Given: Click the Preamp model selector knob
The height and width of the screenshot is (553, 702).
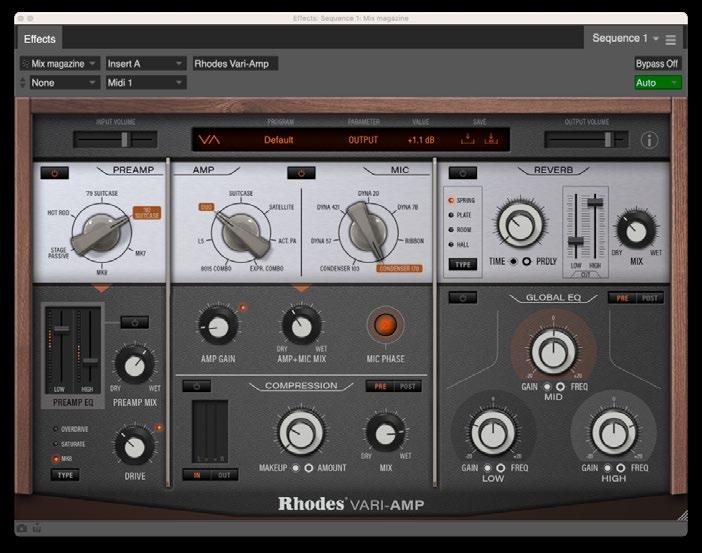Looking at the screenshot, I should [101, 233].
